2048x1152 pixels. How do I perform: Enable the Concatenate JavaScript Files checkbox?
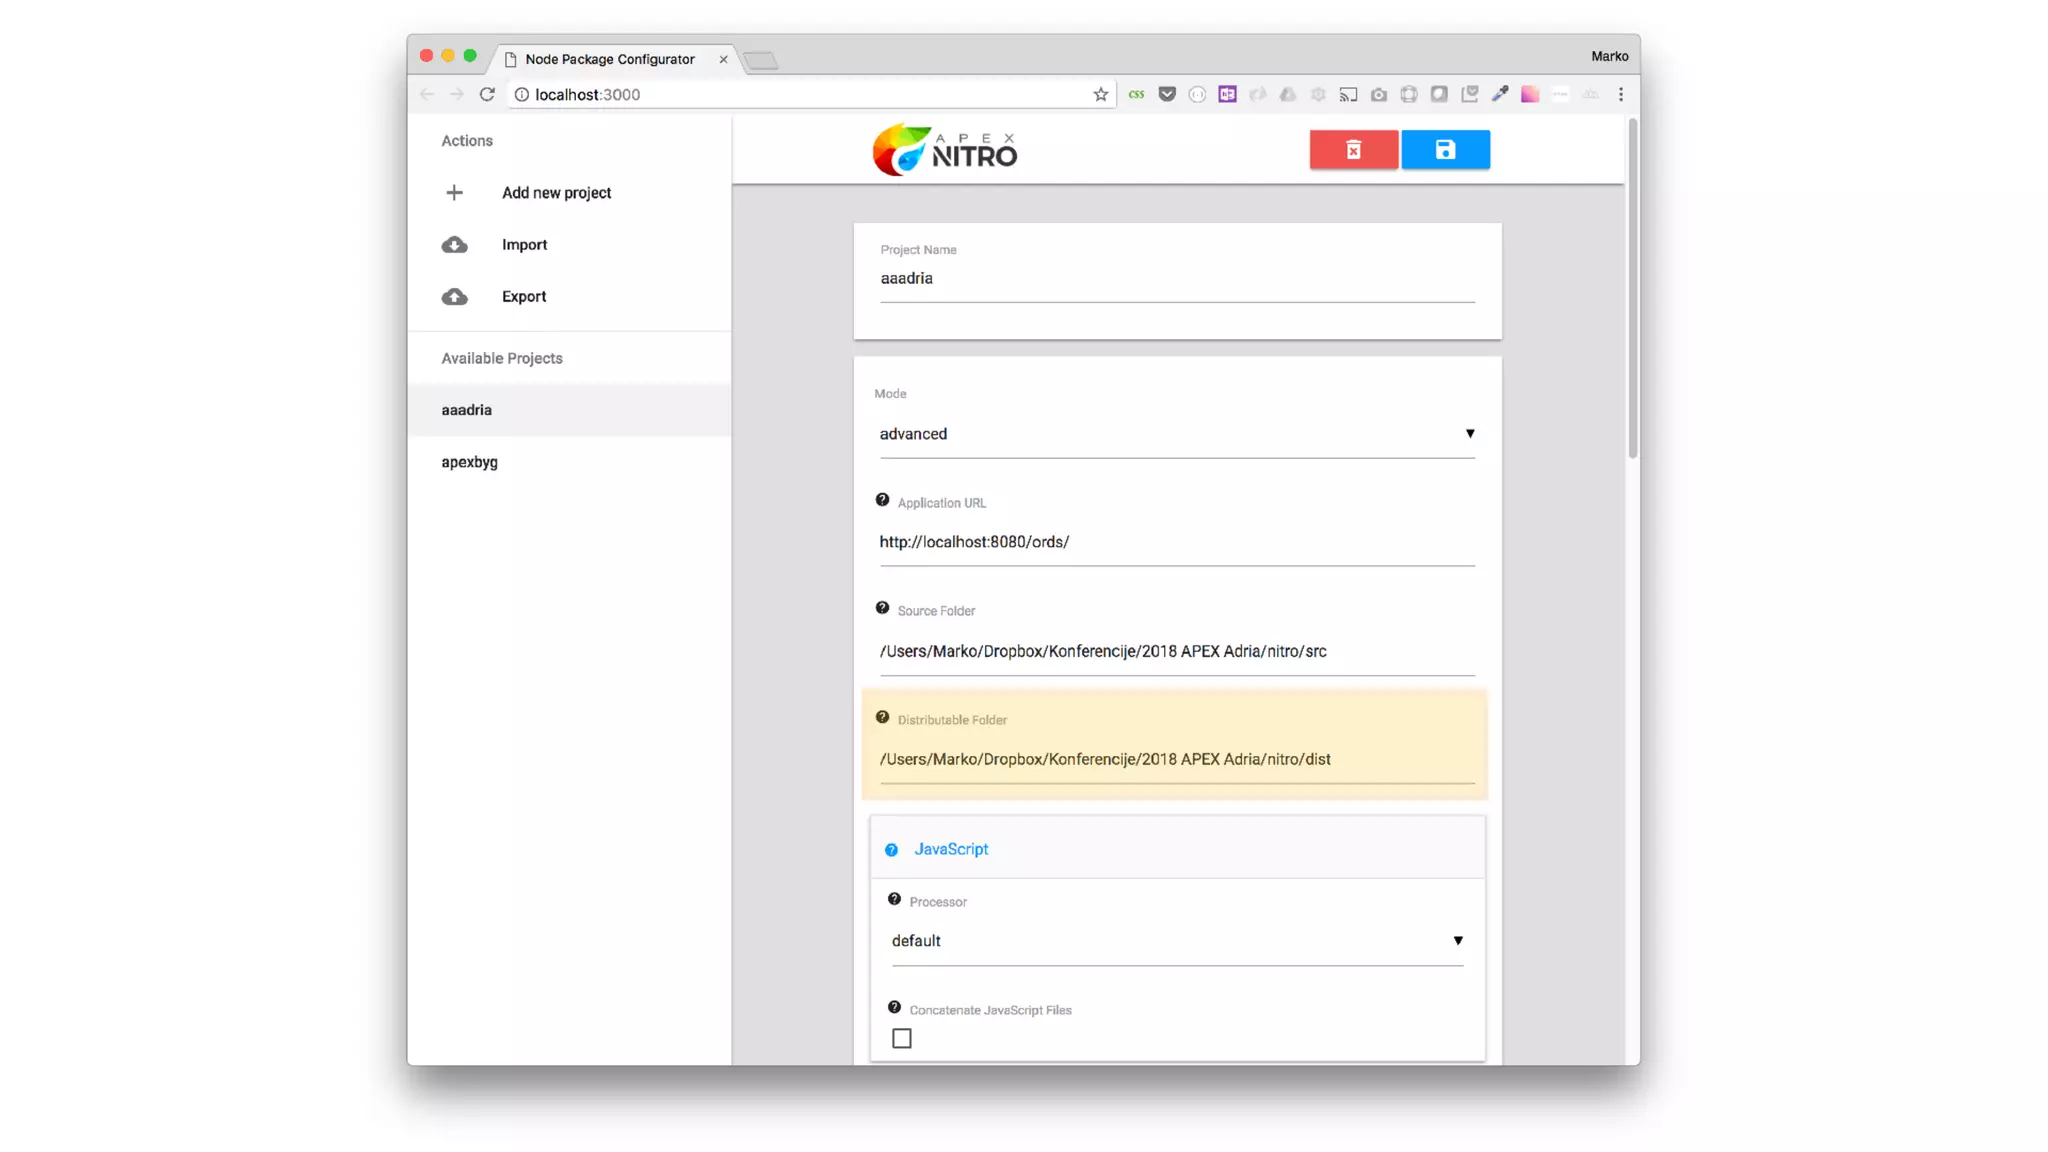coord(902,1038)
